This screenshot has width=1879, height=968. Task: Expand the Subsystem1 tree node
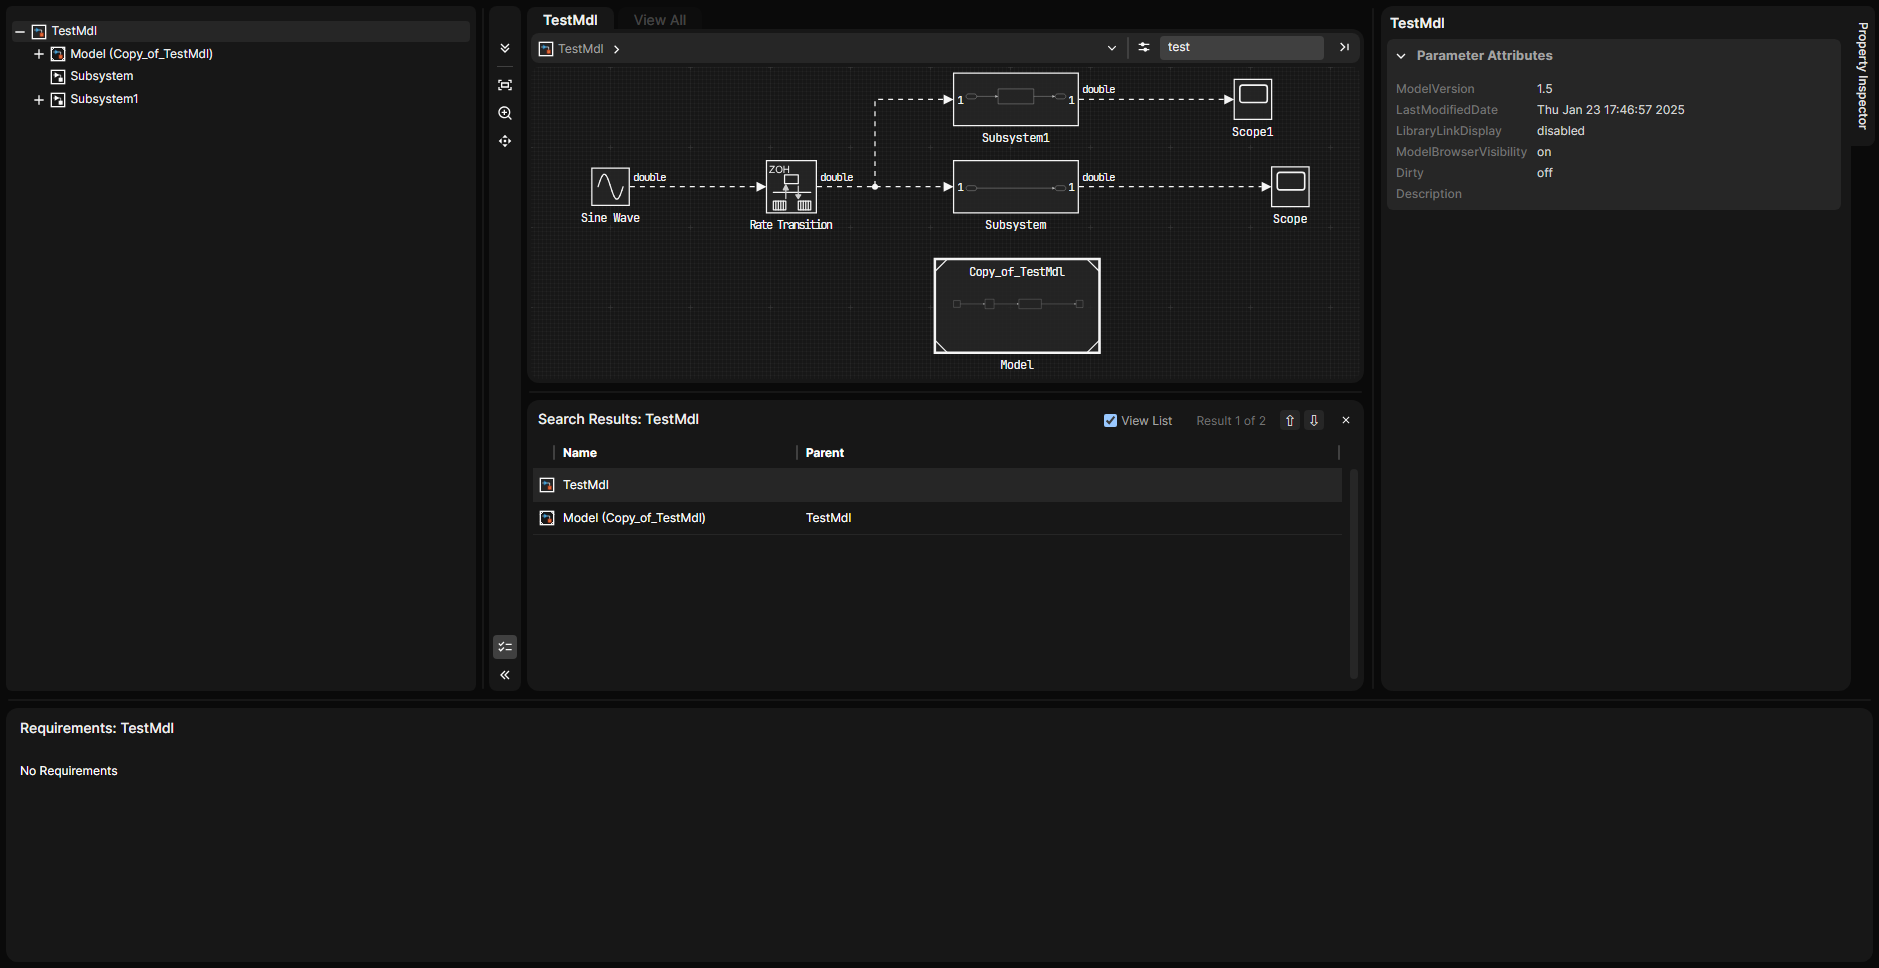(x=39, y=100)
